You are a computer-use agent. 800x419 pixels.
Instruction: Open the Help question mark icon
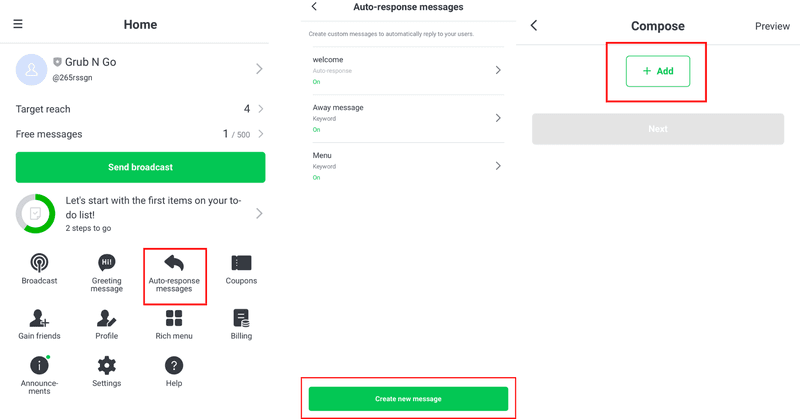174,365
